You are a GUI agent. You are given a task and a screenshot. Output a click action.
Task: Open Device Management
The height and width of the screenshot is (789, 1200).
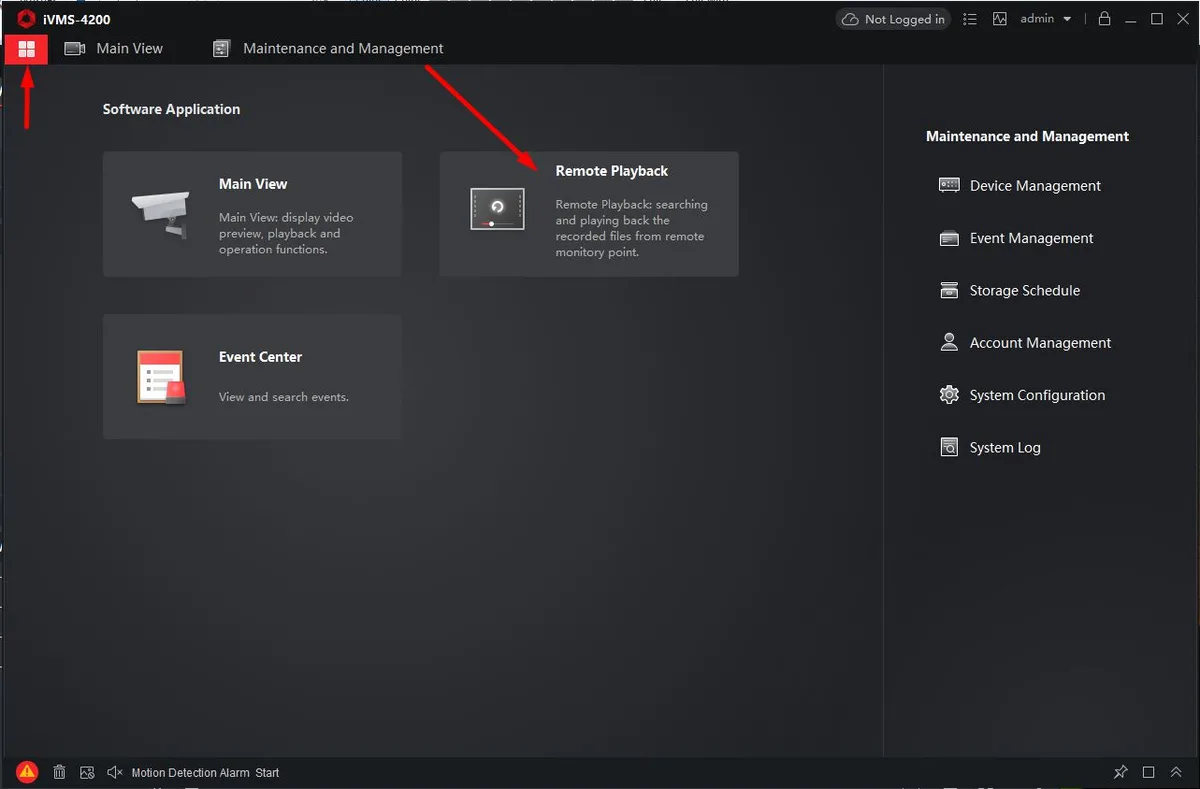click(x=1020, y=186)
